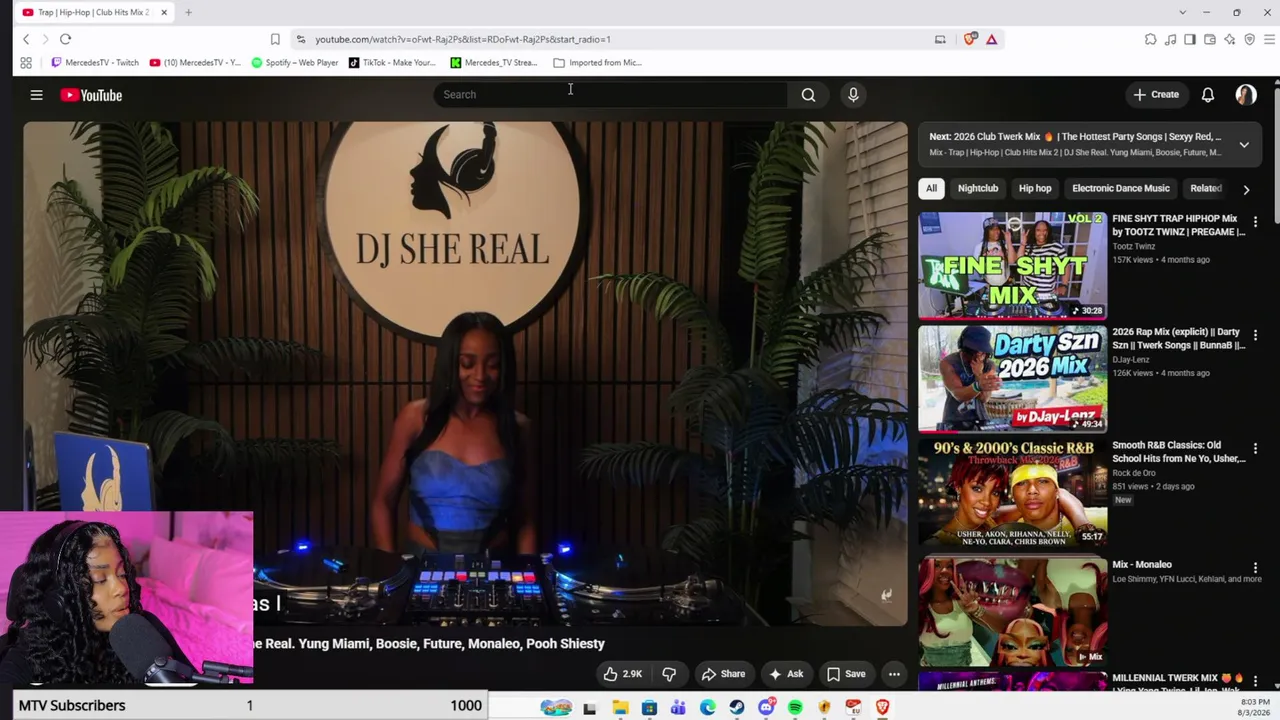
Task: Open options for Mix - Monaleo
Action: 1256,567
